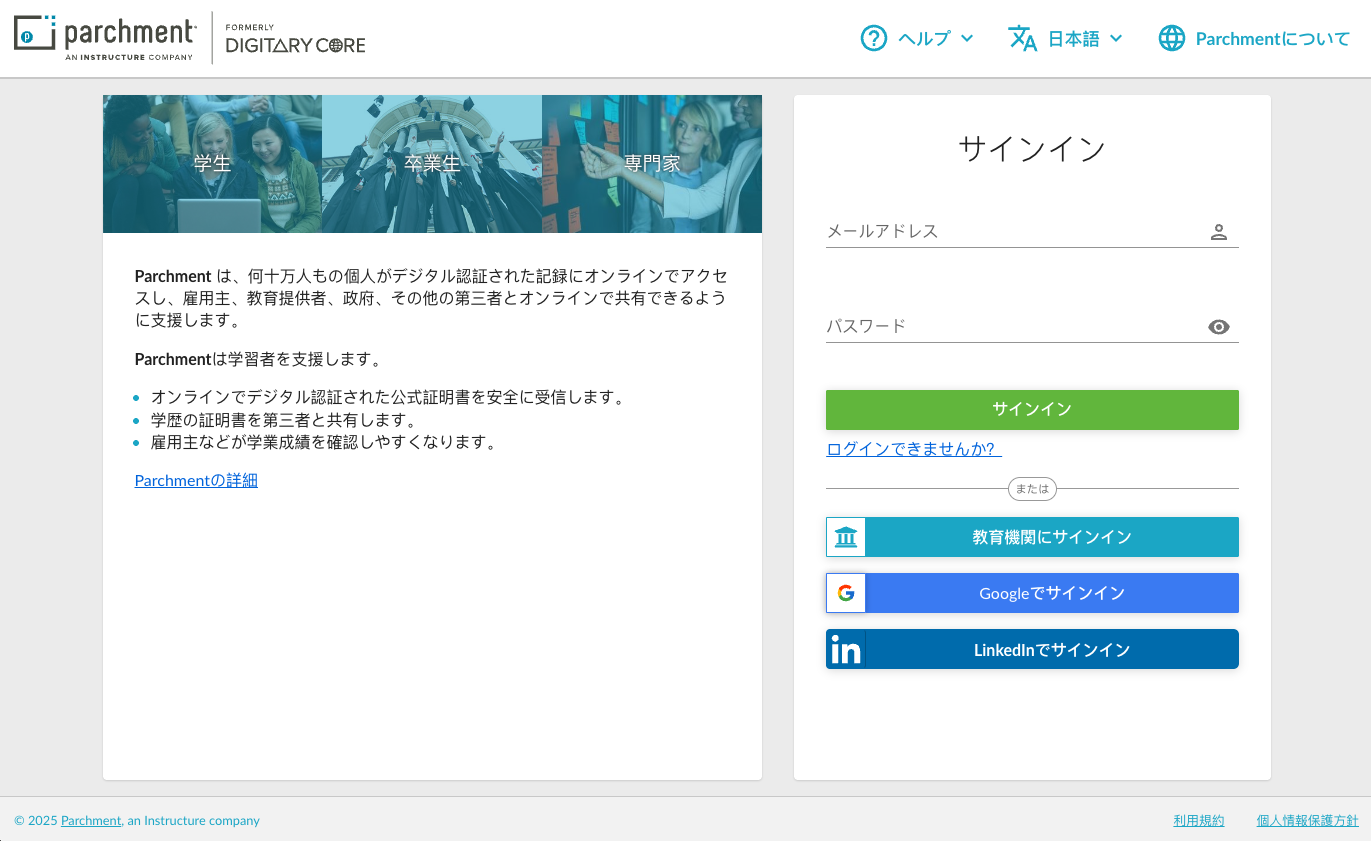The width and height of the screenshot is (1371, 841).
Task: Click the Googleでサインイン button
Action: point(1032,593)
